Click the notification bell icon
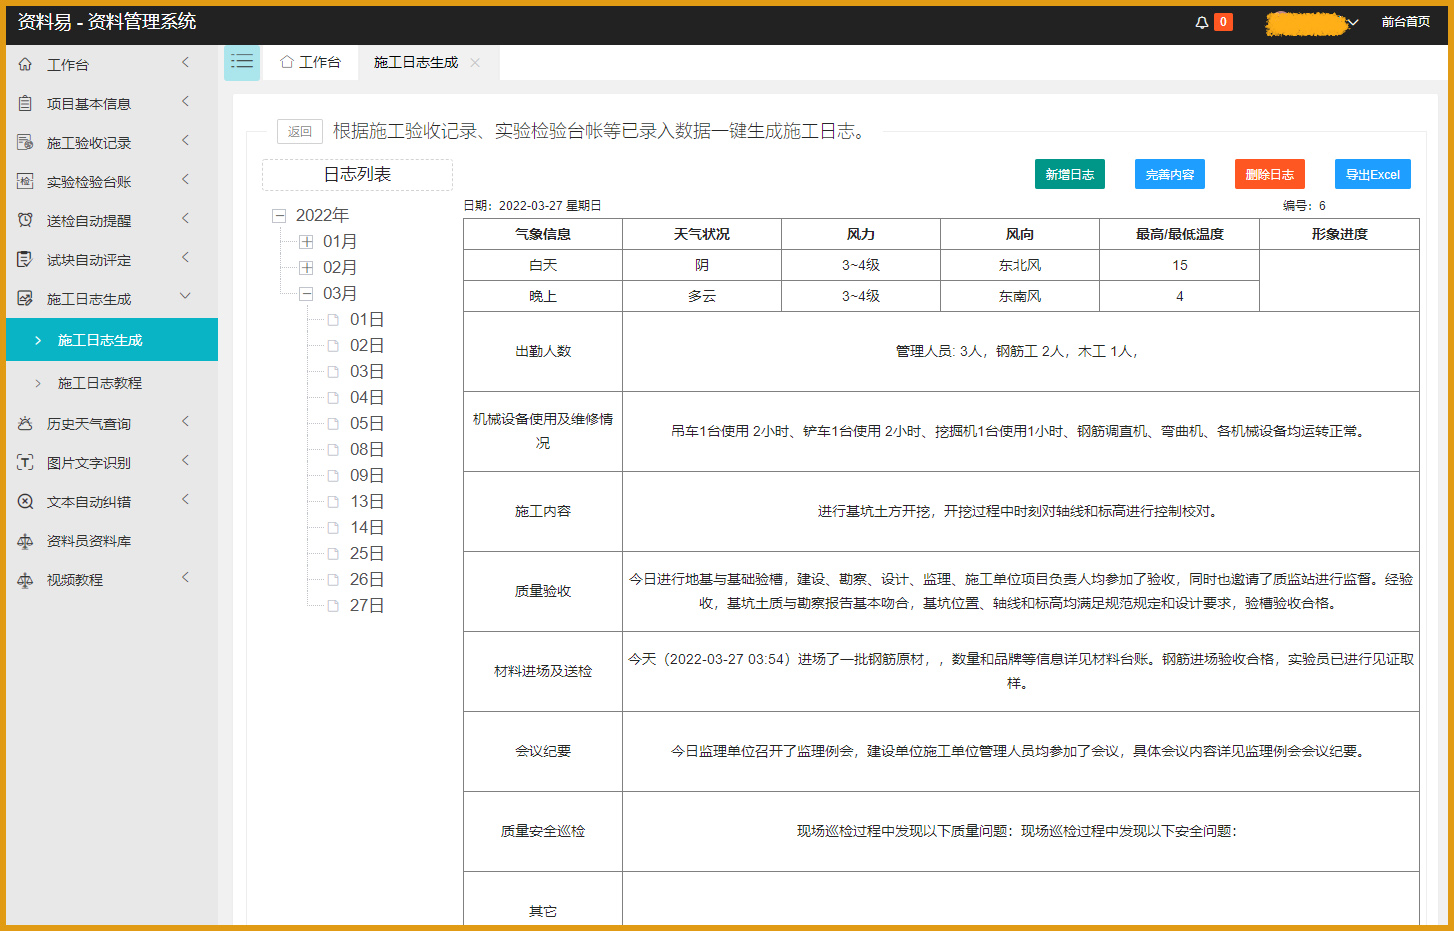 point(1201,22)
